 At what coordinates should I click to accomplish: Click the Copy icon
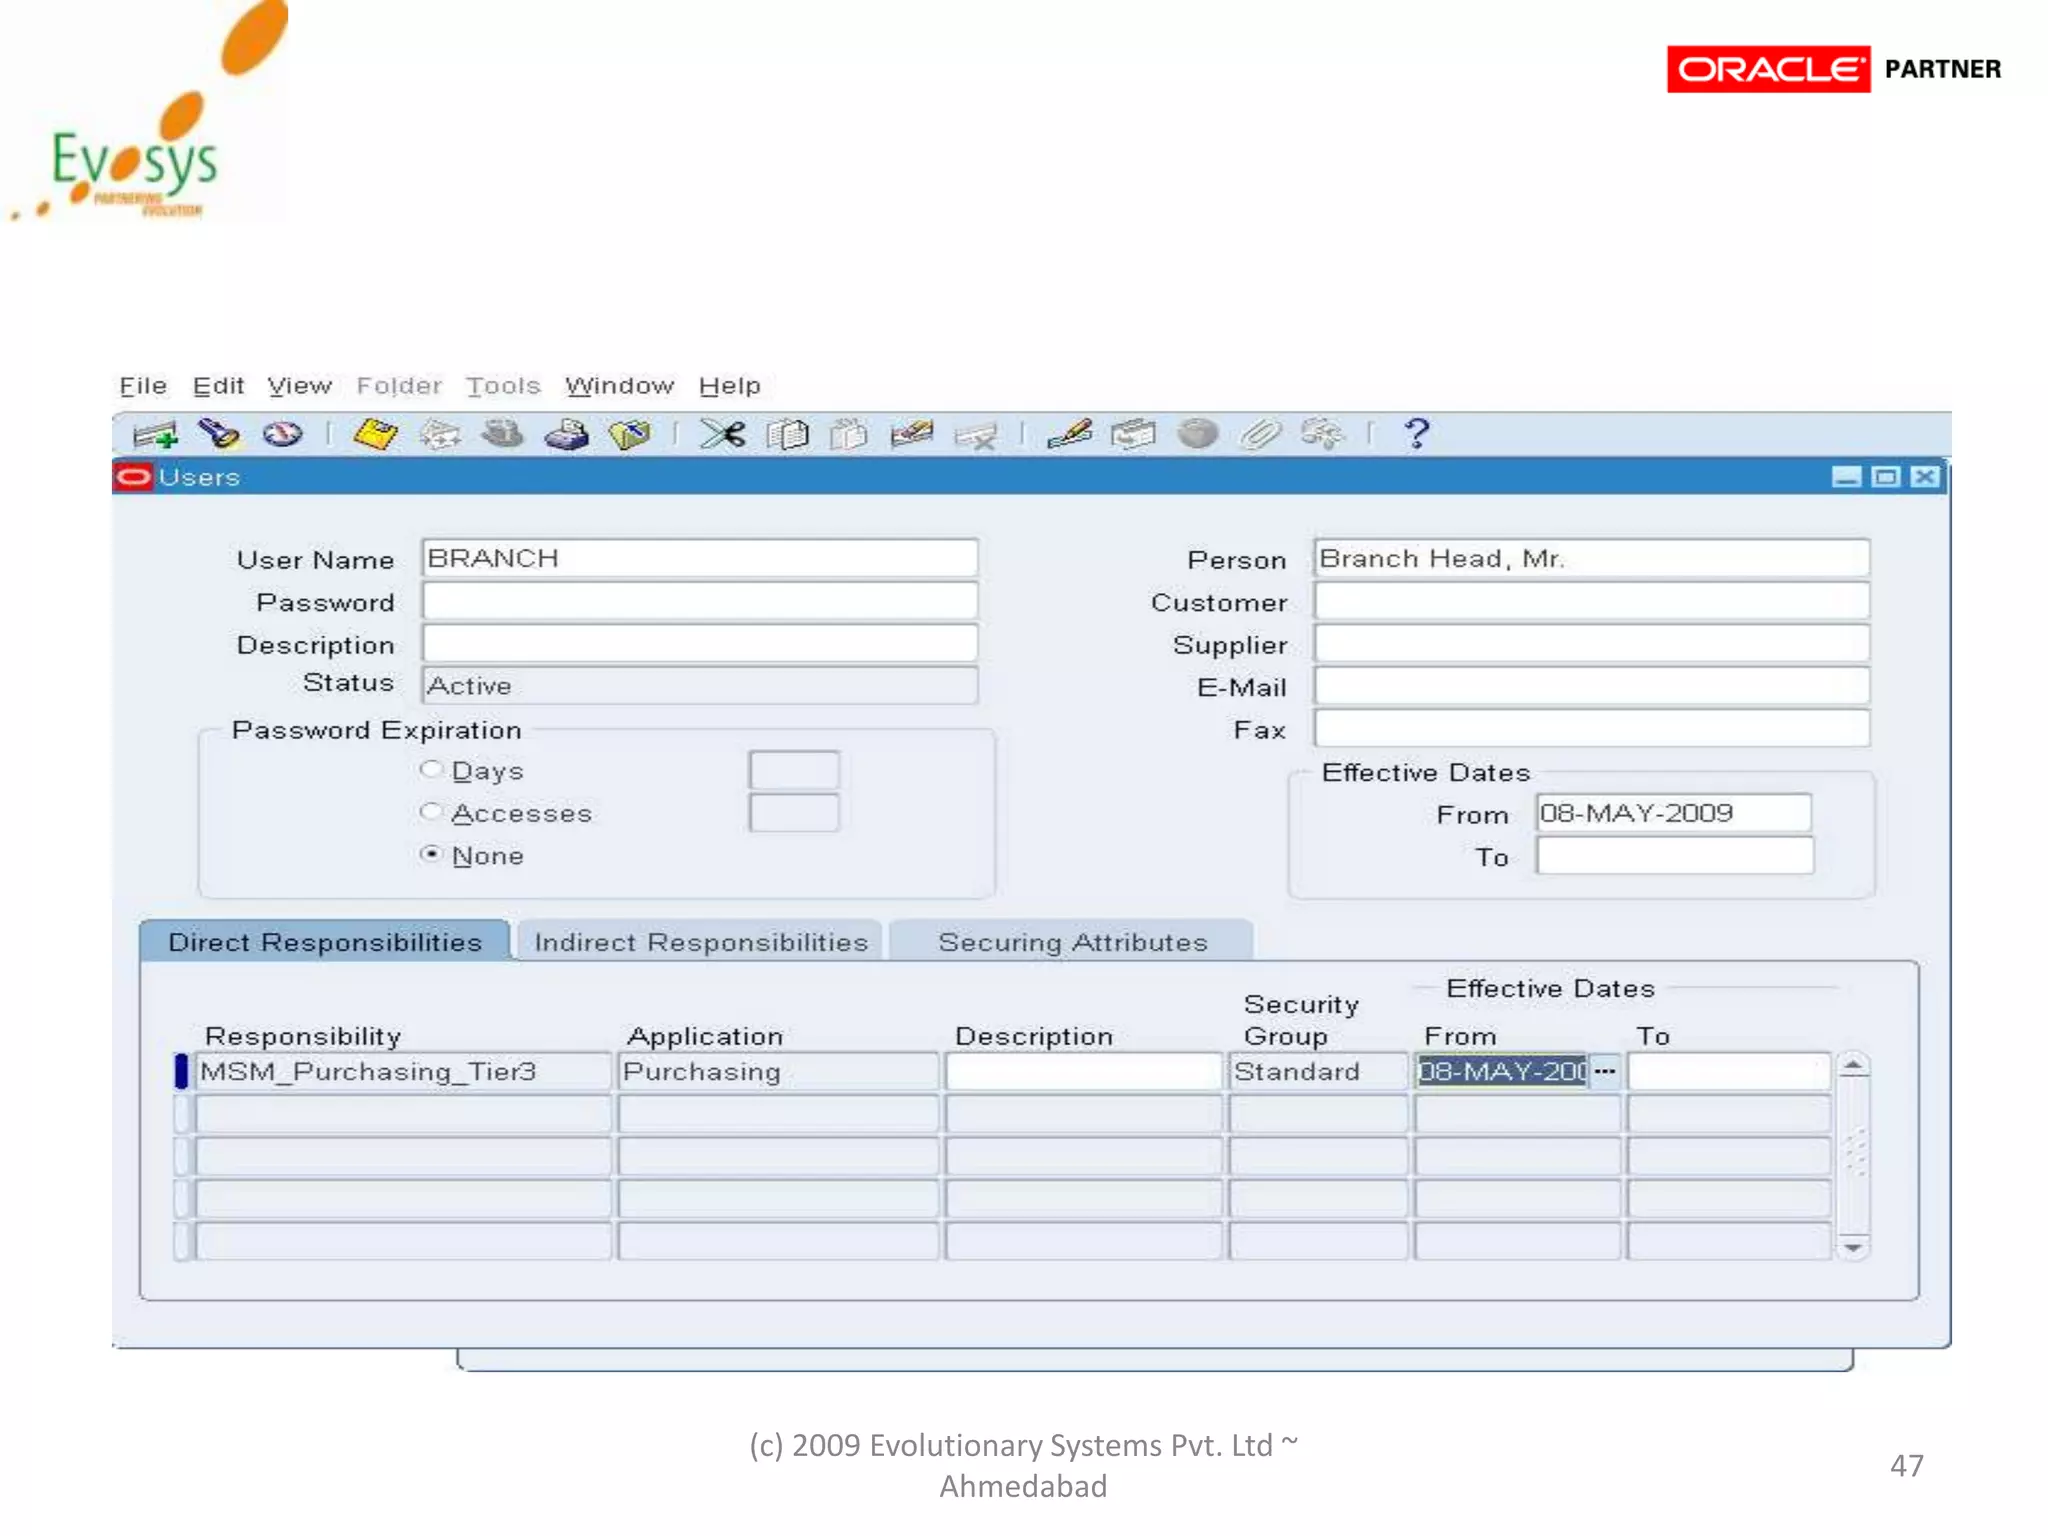(787, 434)
